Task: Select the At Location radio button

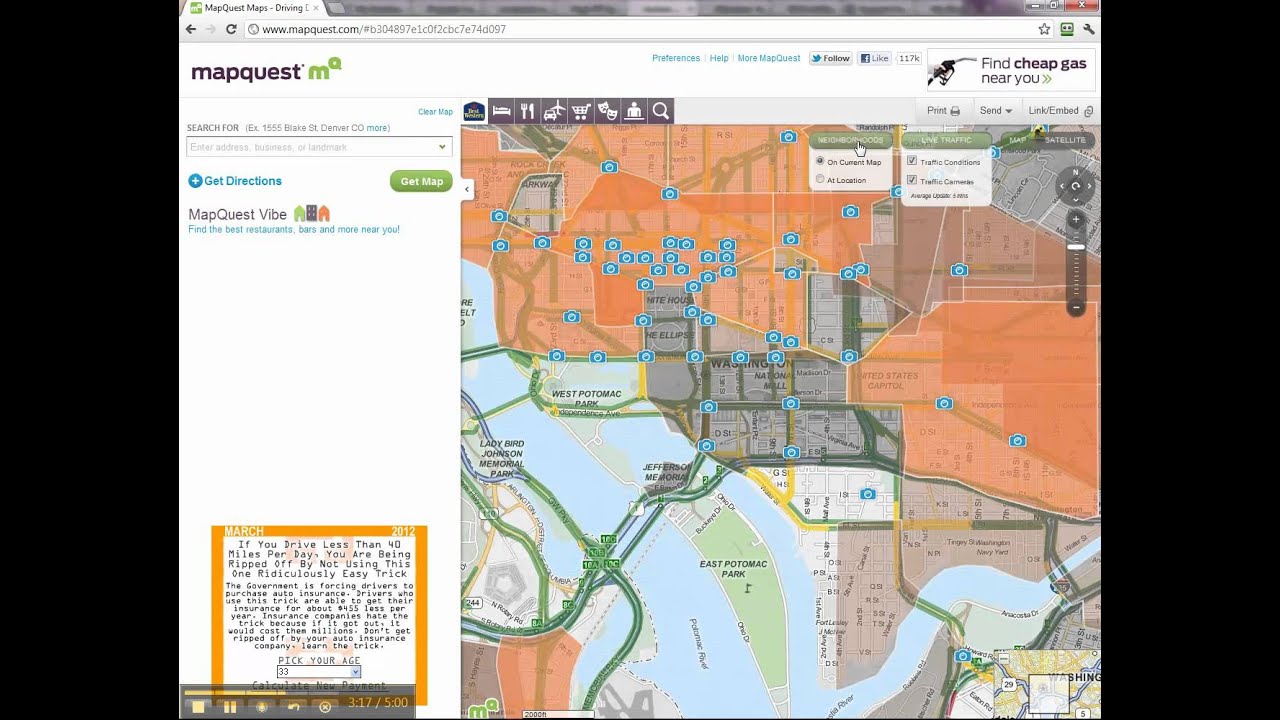Action: pos(820,180)
